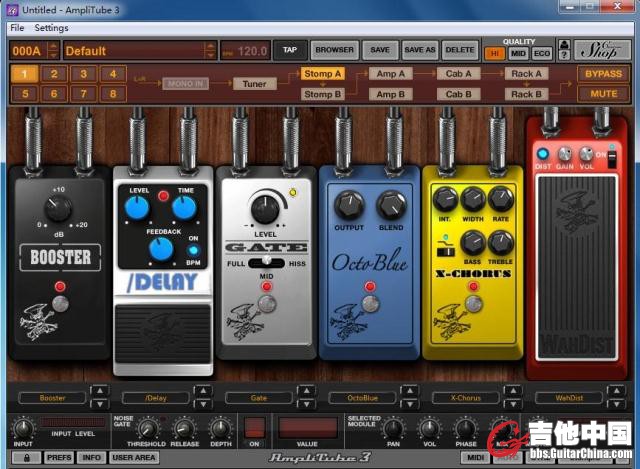Open the help question mark icon

[564, 55]
